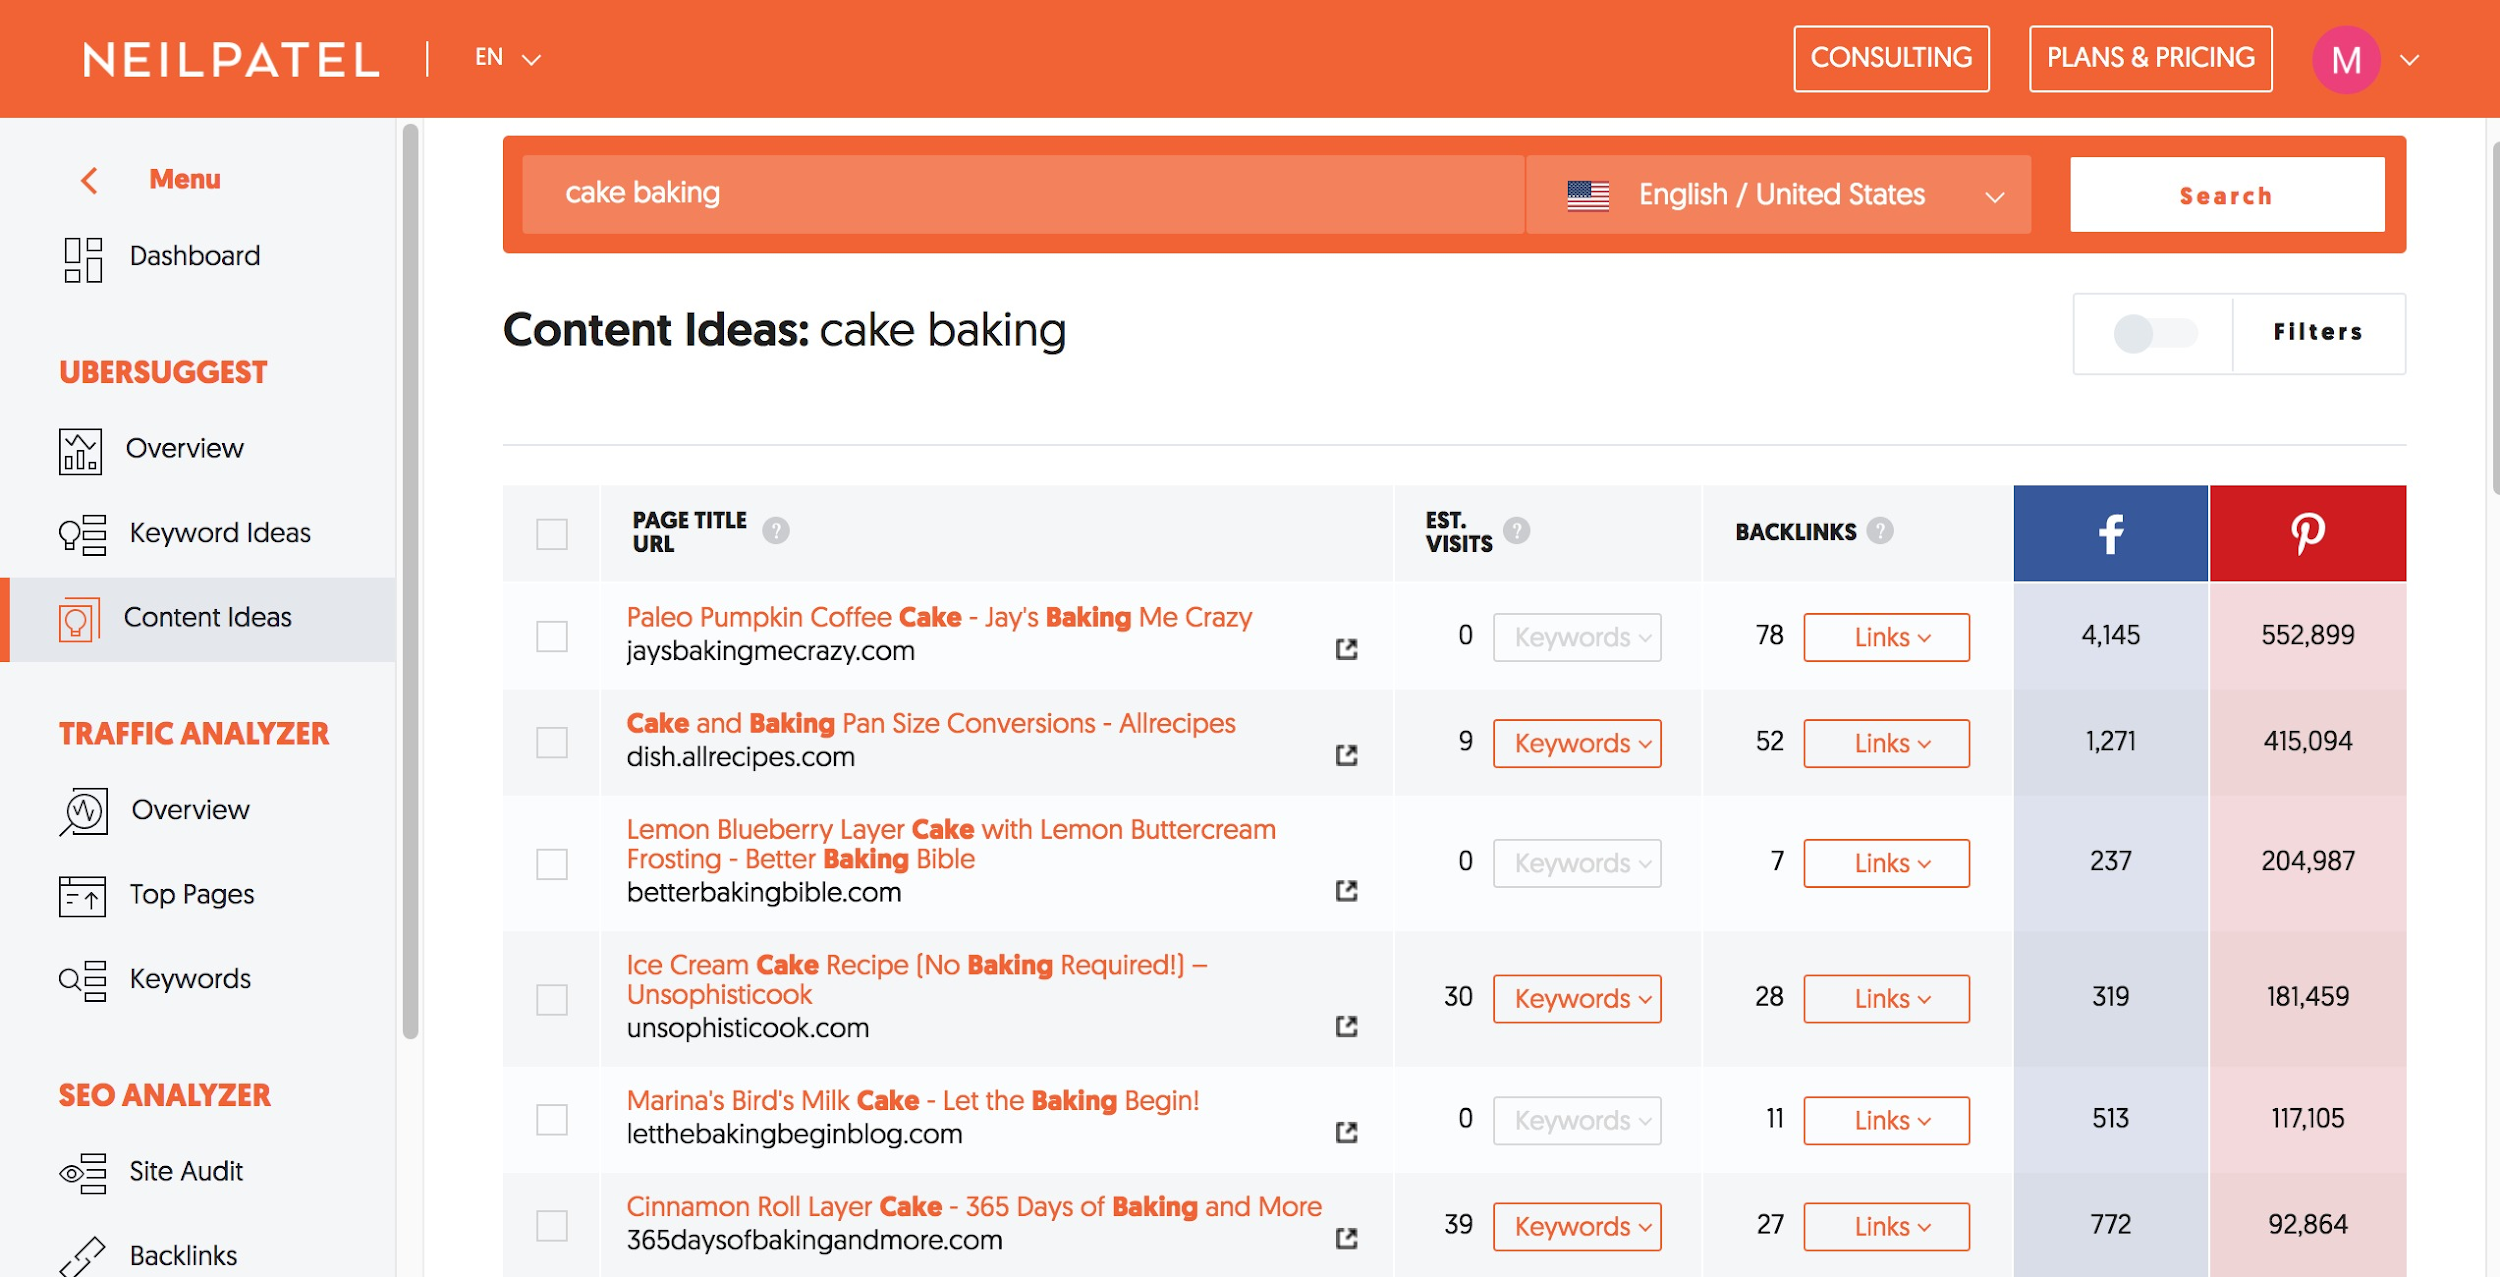This screenshot has height=1277, width=2500.
Task: Click the Facebook column header icon
Action: [2110, 533]
